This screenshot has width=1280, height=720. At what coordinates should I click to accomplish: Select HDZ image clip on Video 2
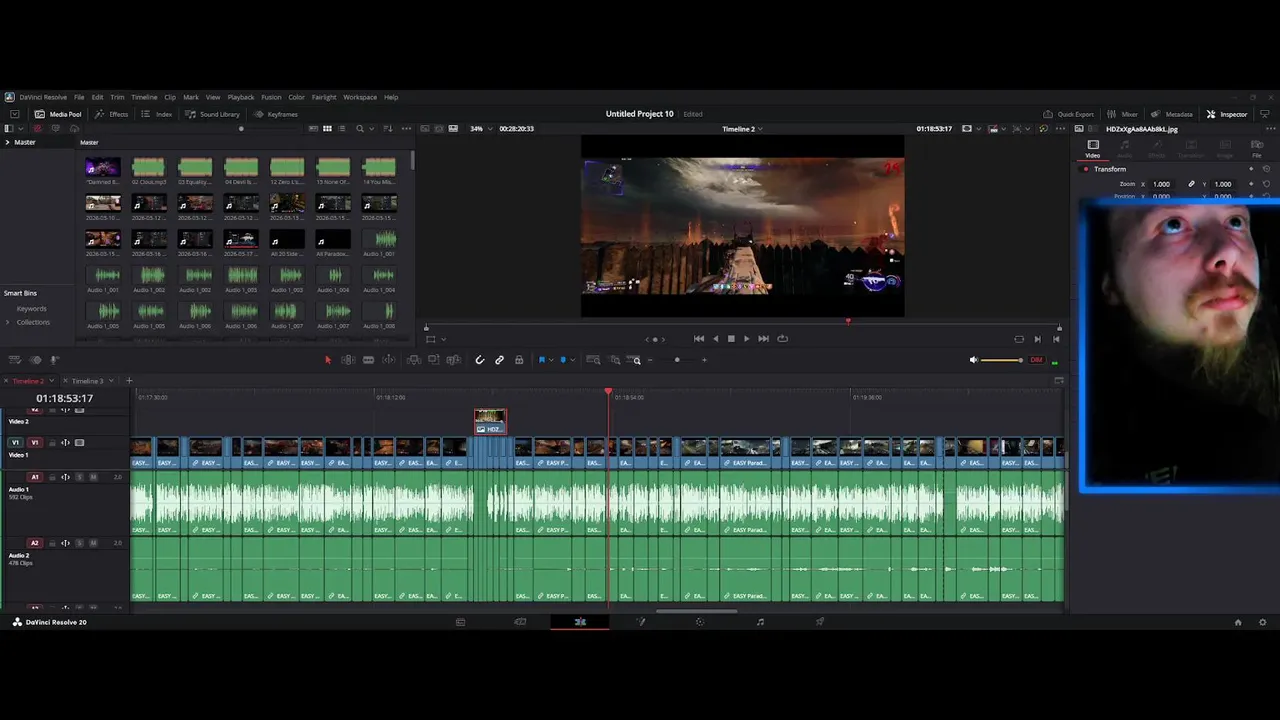pyautogui.click(x=490, y=421)
